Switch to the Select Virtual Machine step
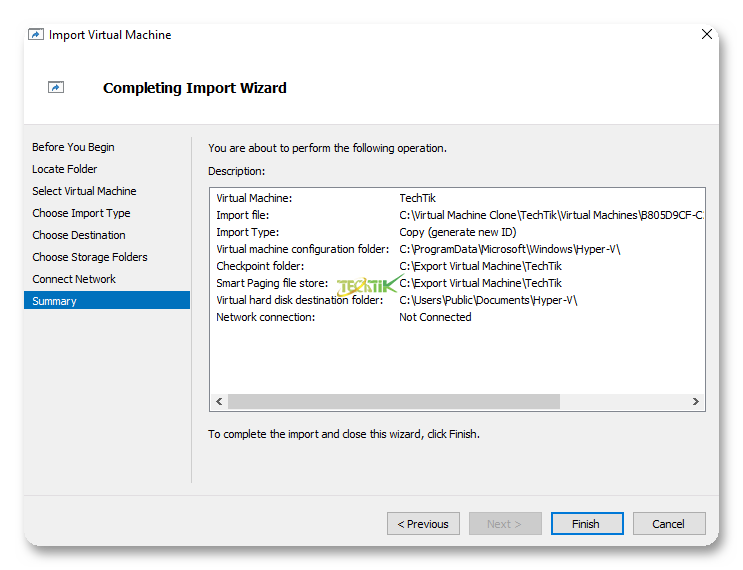 [84, 191]
